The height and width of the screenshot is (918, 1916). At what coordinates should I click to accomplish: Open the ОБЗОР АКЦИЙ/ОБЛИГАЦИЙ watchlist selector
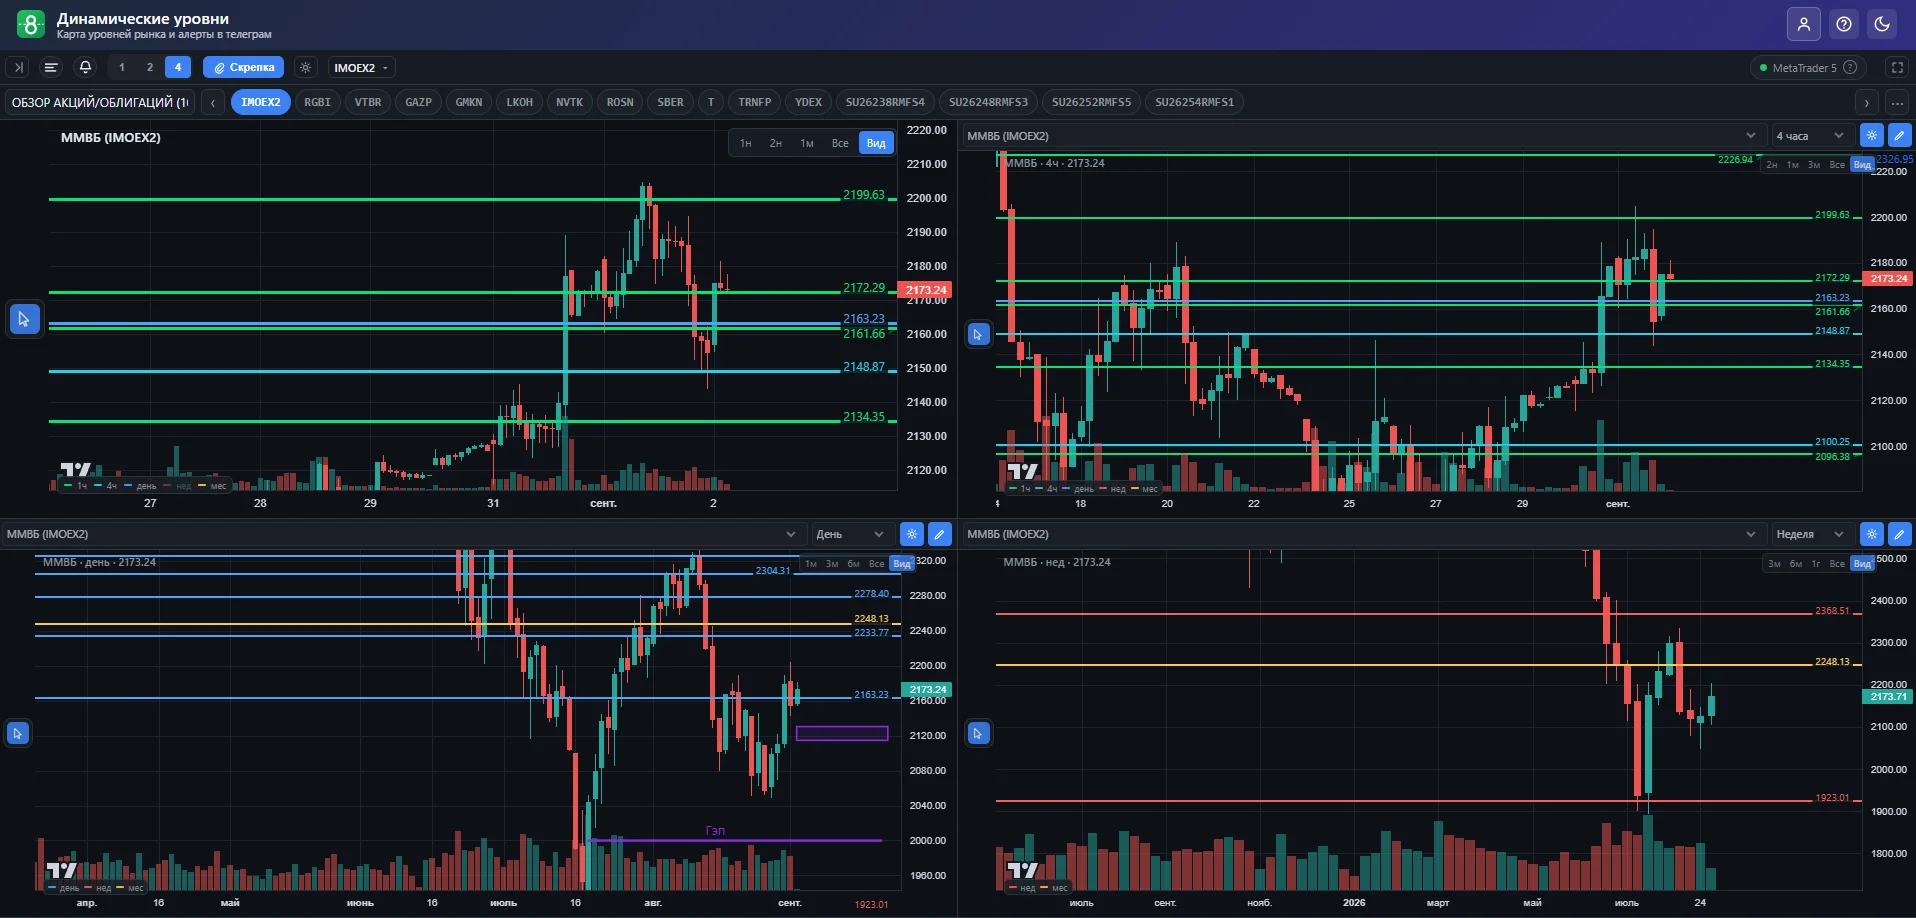point(99,102)
